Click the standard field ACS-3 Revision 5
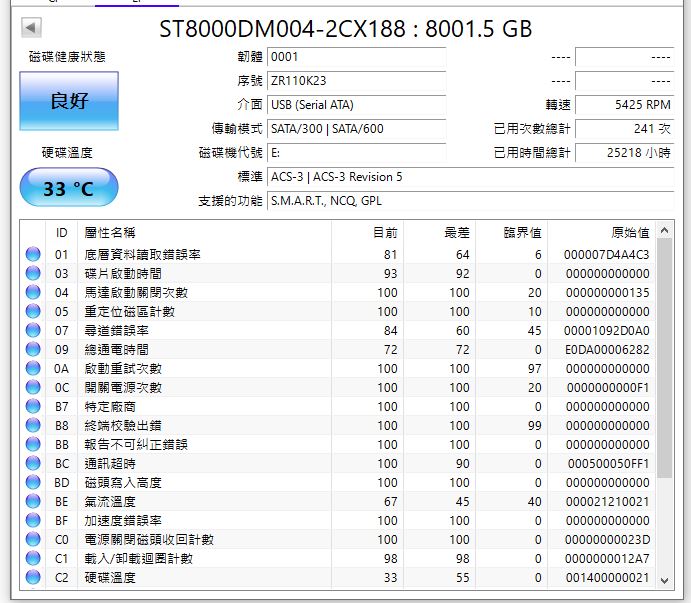 [471, 177]
